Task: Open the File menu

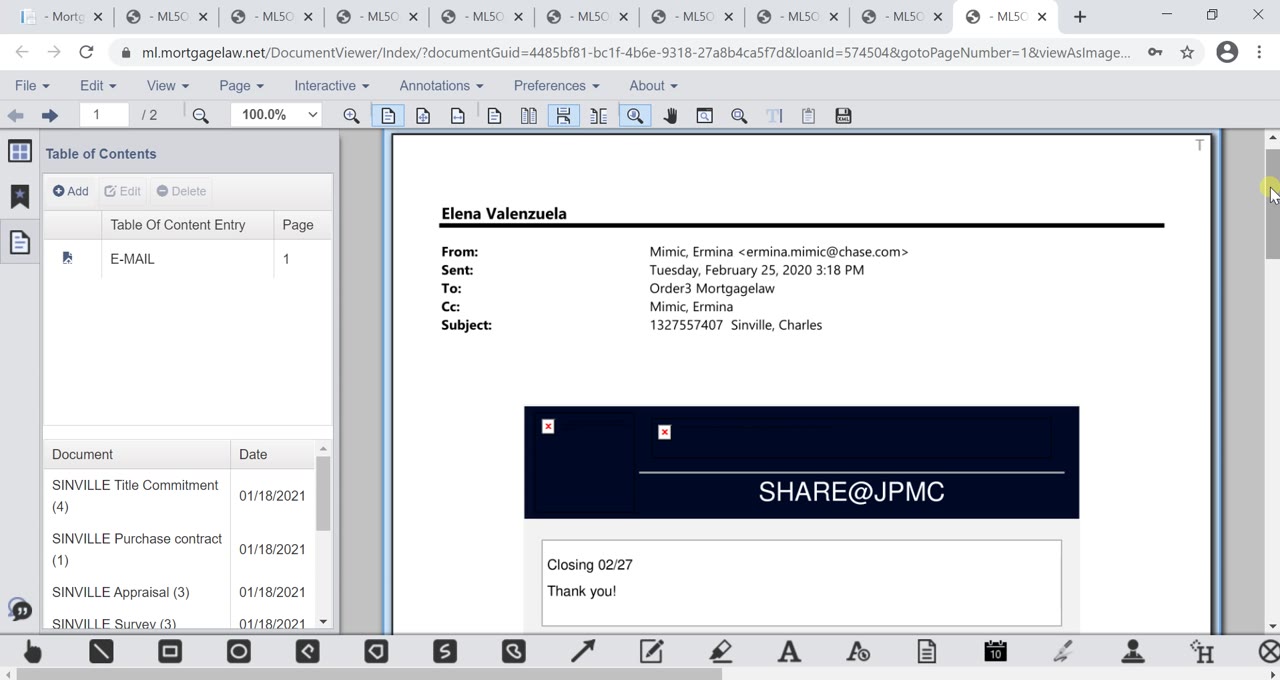Action: 32,86
